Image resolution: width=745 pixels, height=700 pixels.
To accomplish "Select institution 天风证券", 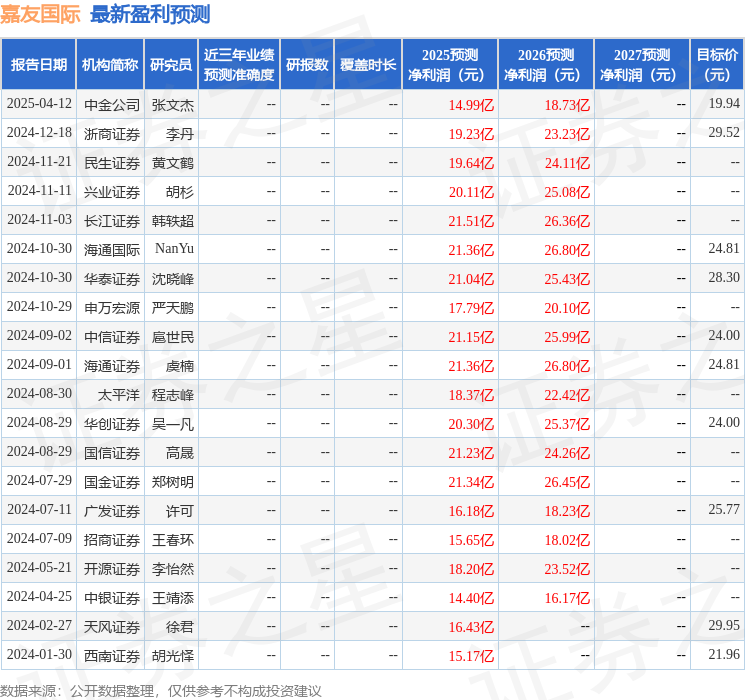I will pyautogui.click(x=112, y=627).
